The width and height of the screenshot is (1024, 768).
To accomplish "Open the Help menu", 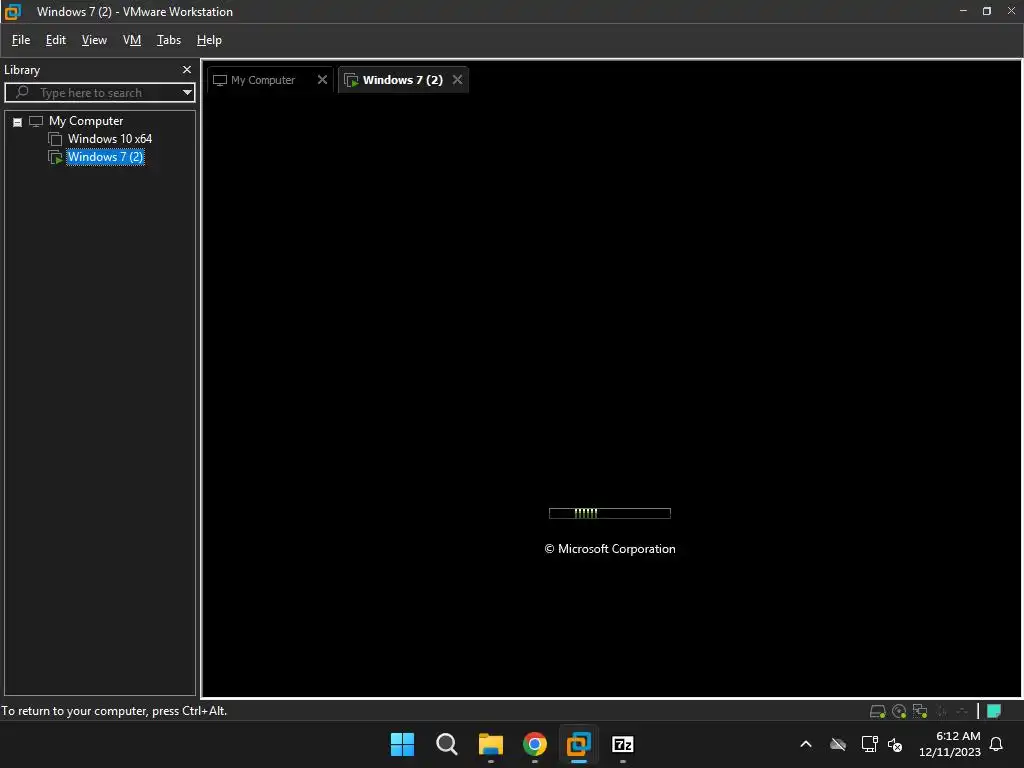I will (209, 40).
